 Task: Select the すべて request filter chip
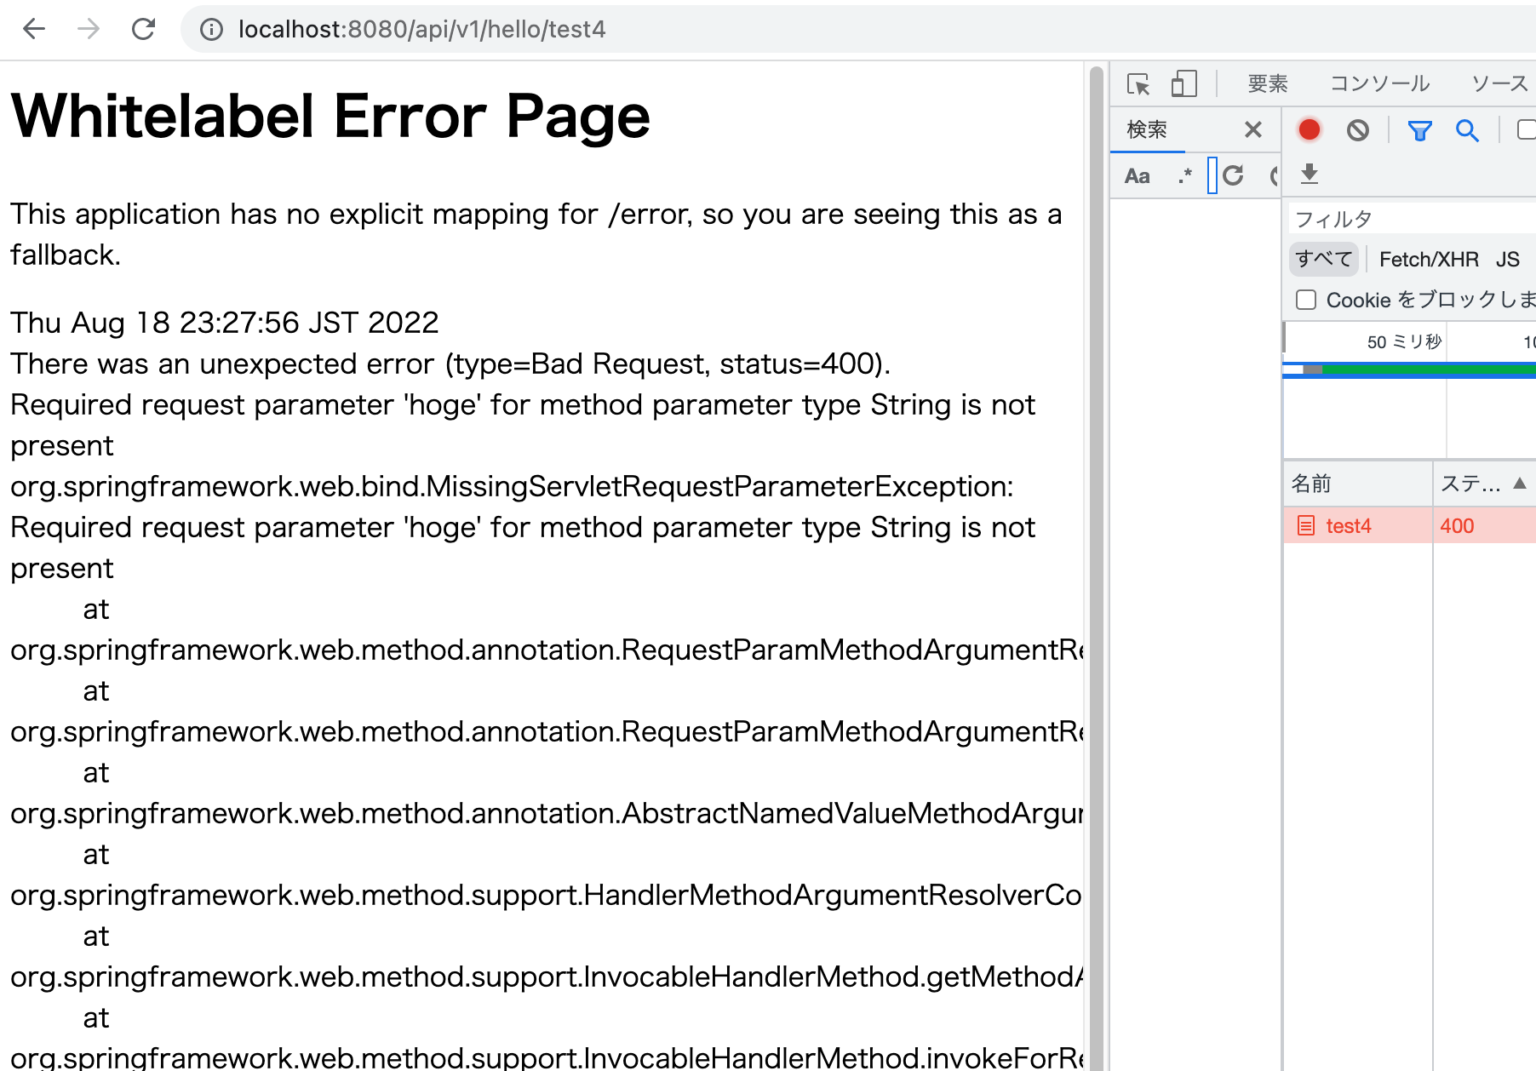(x=1323, y=258)
